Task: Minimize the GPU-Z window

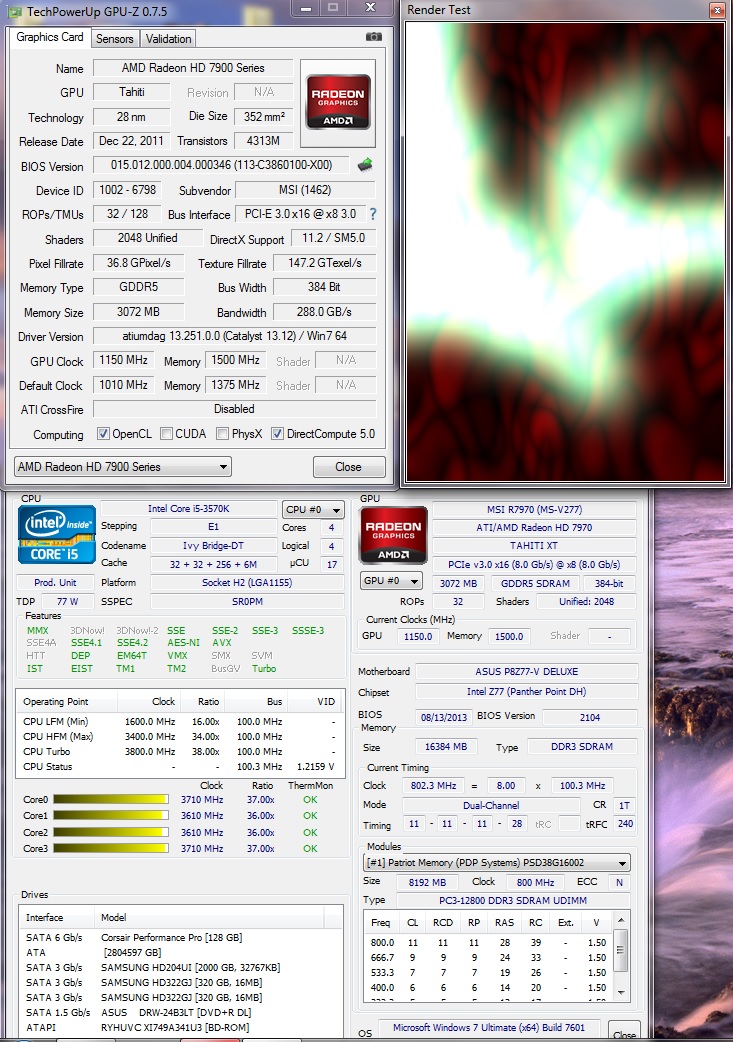Action: tap(306, 8)
